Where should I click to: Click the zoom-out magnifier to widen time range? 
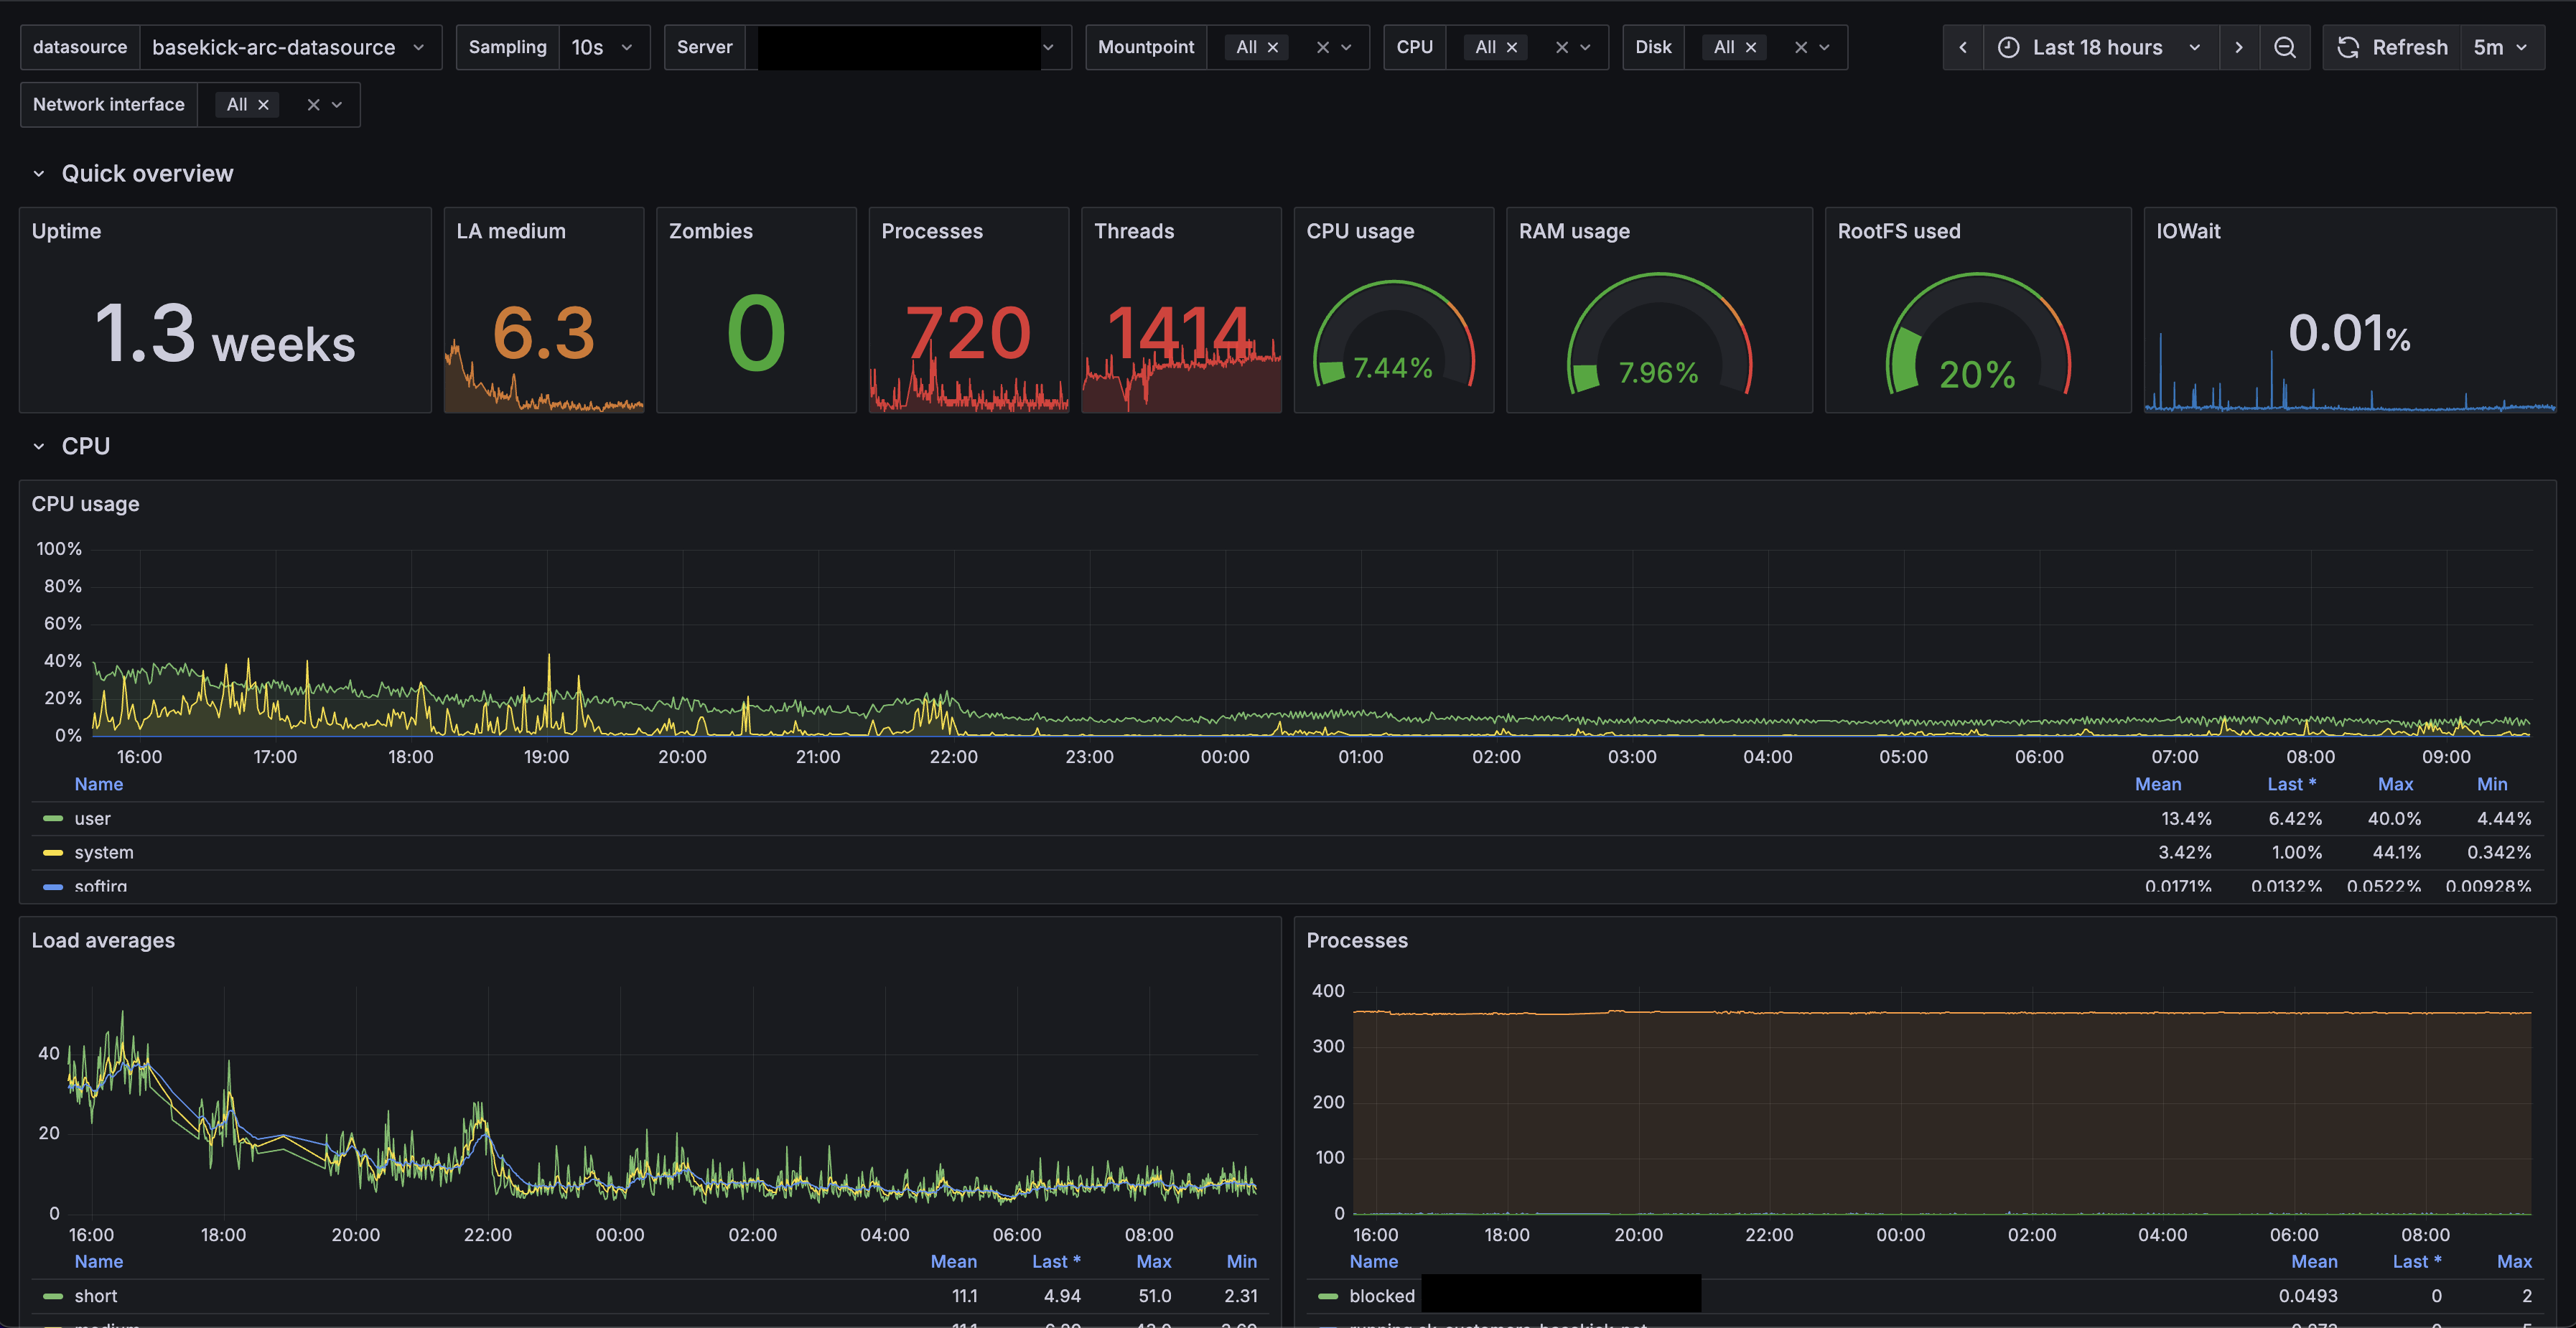click(2285, 47)
